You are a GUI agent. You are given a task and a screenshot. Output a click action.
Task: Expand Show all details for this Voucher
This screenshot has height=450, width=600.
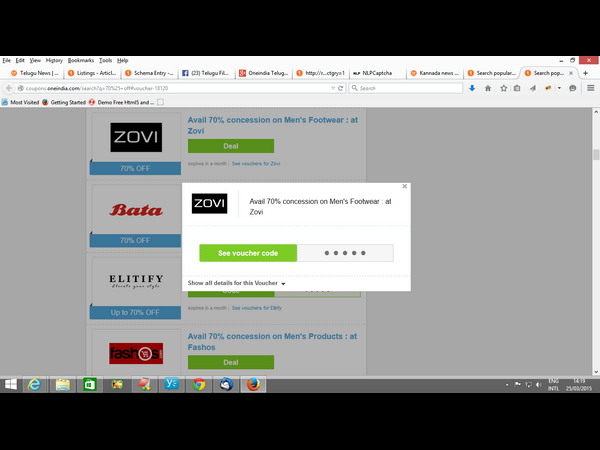236,284
